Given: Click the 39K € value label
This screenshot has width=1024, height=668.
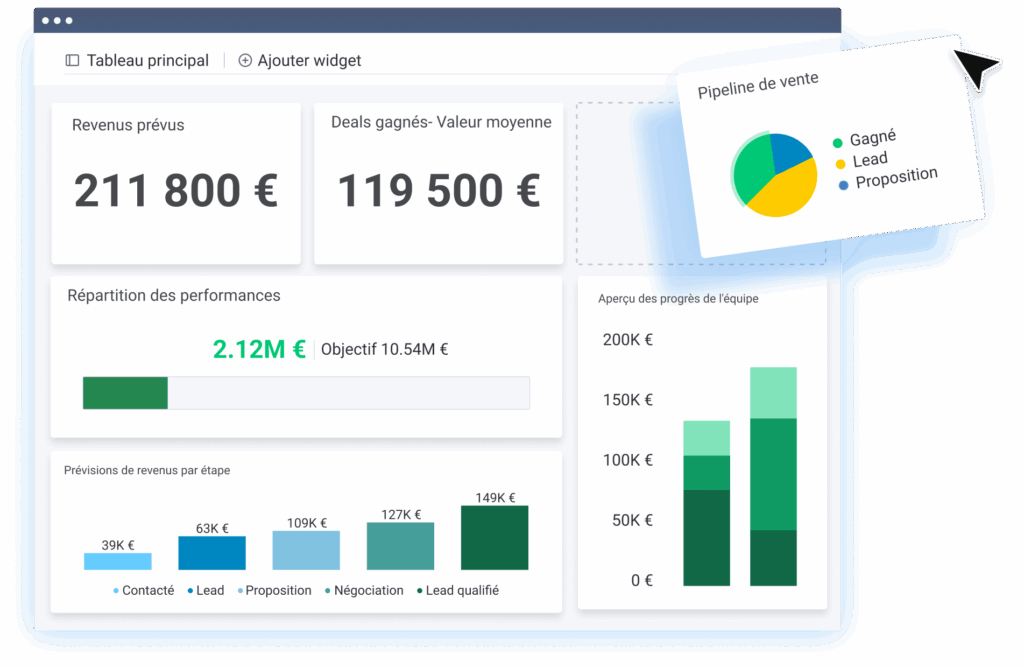Looking at the screenshot, I should point(118,545).
